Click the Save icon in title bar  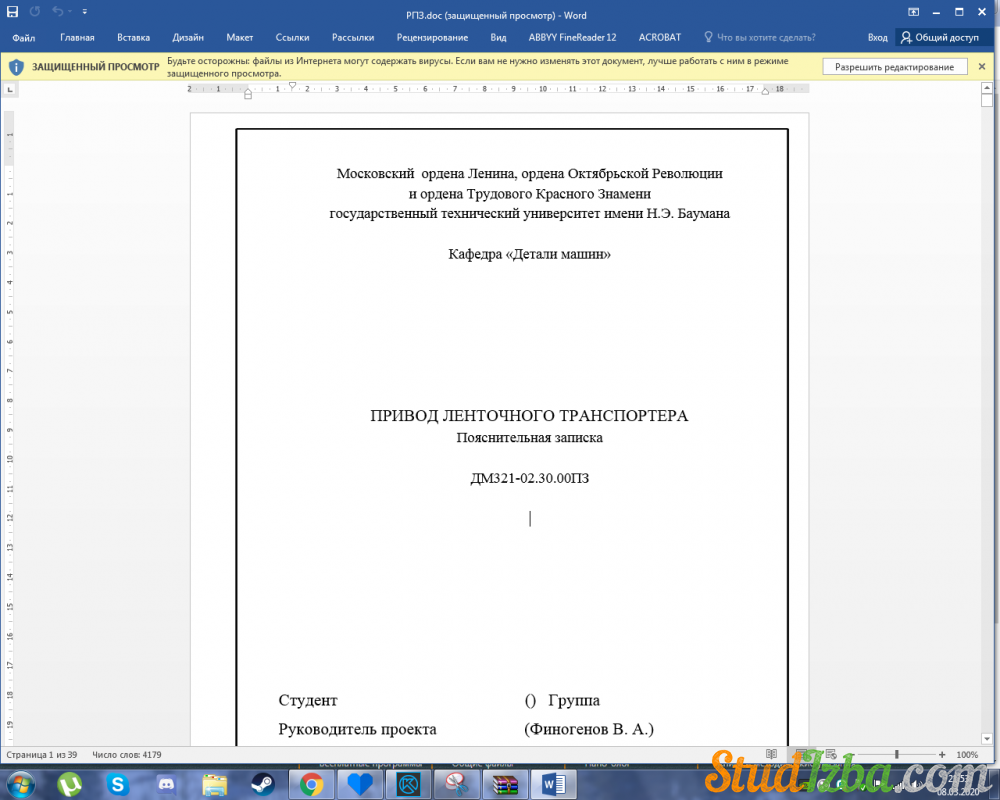coord(13,13)
